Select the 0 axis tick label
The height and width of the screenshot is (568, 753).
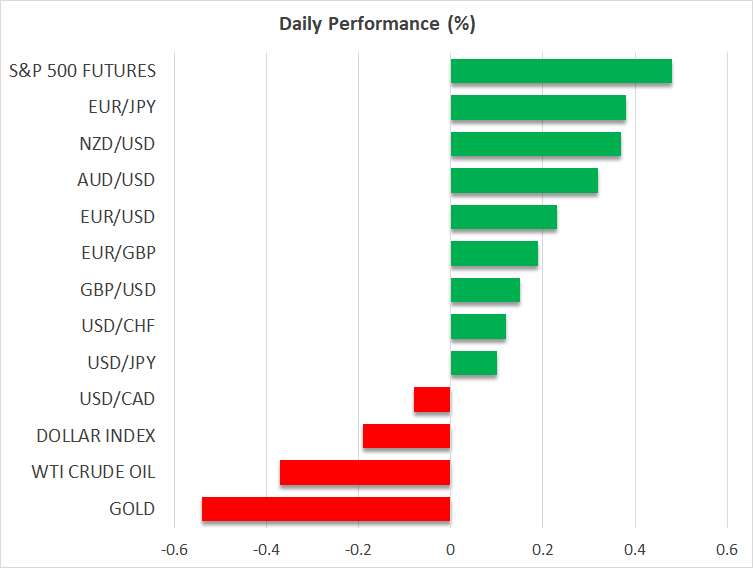(x=450, y=549)
